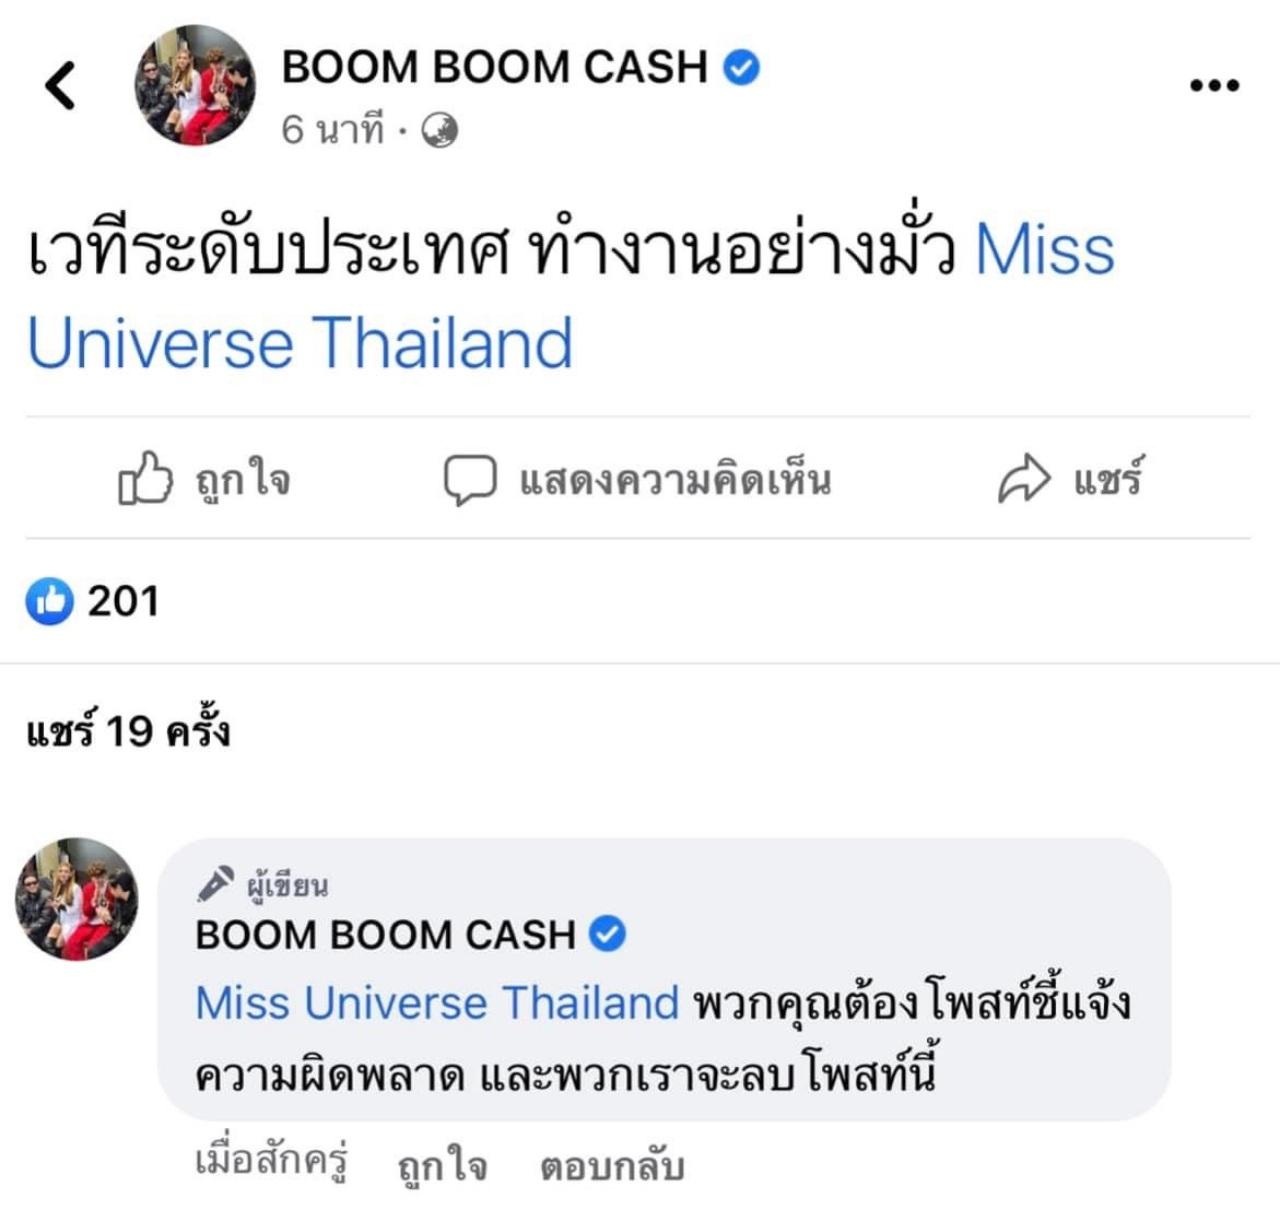Click the thumbs-up icon to like the post
The height and width of the screenshot is (1221, 1280).
[x=146, y=479]
